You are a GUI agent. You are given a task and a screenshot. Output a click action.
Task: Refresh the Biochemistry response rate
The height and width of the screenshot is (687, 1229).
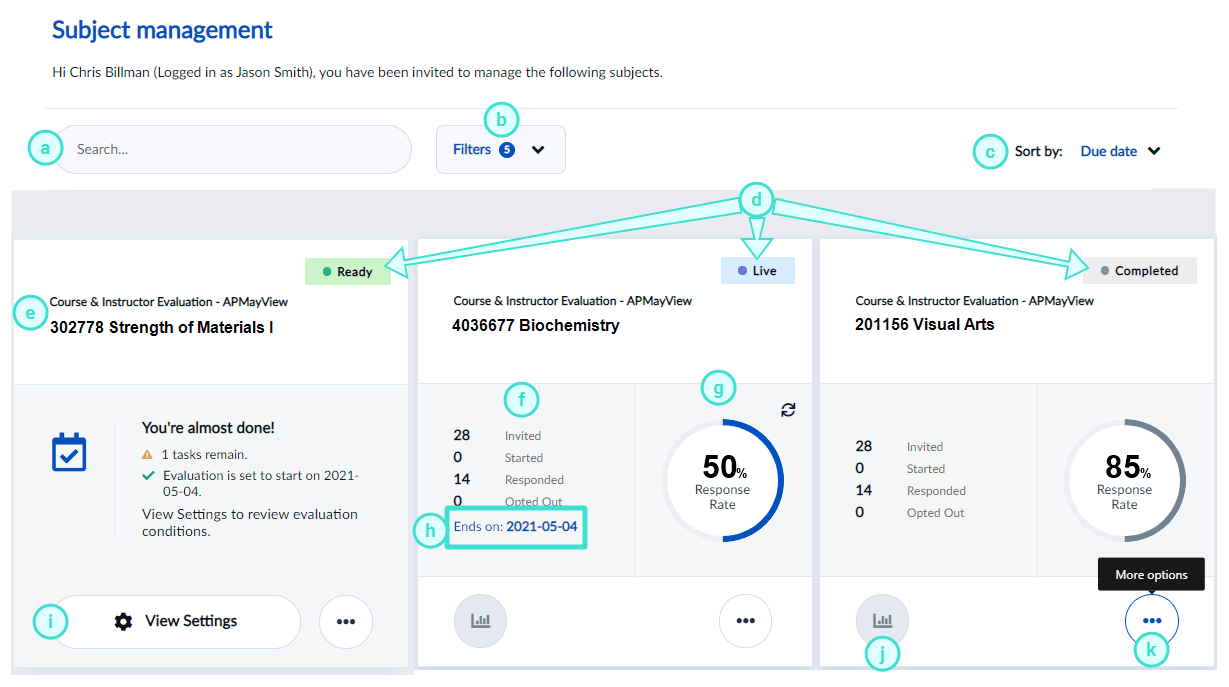(788, 409)
